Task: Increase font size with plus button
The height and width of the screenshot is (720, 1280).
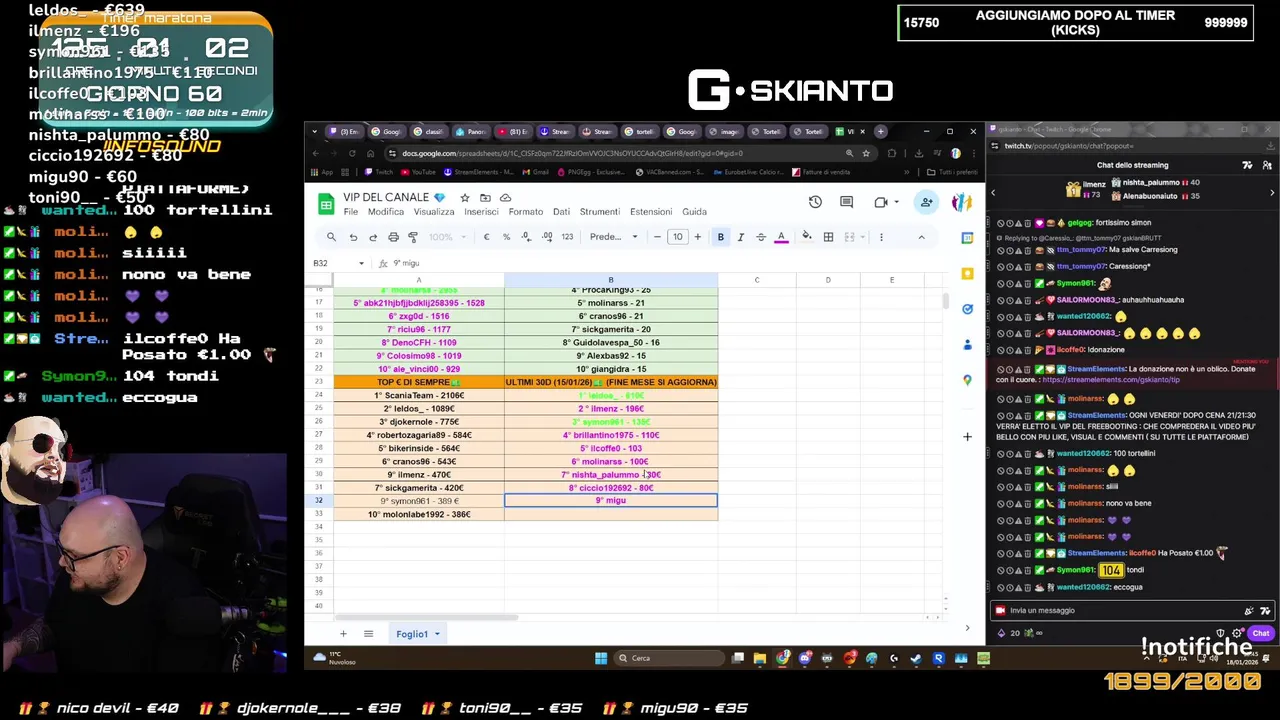Action: pos(697,237)
